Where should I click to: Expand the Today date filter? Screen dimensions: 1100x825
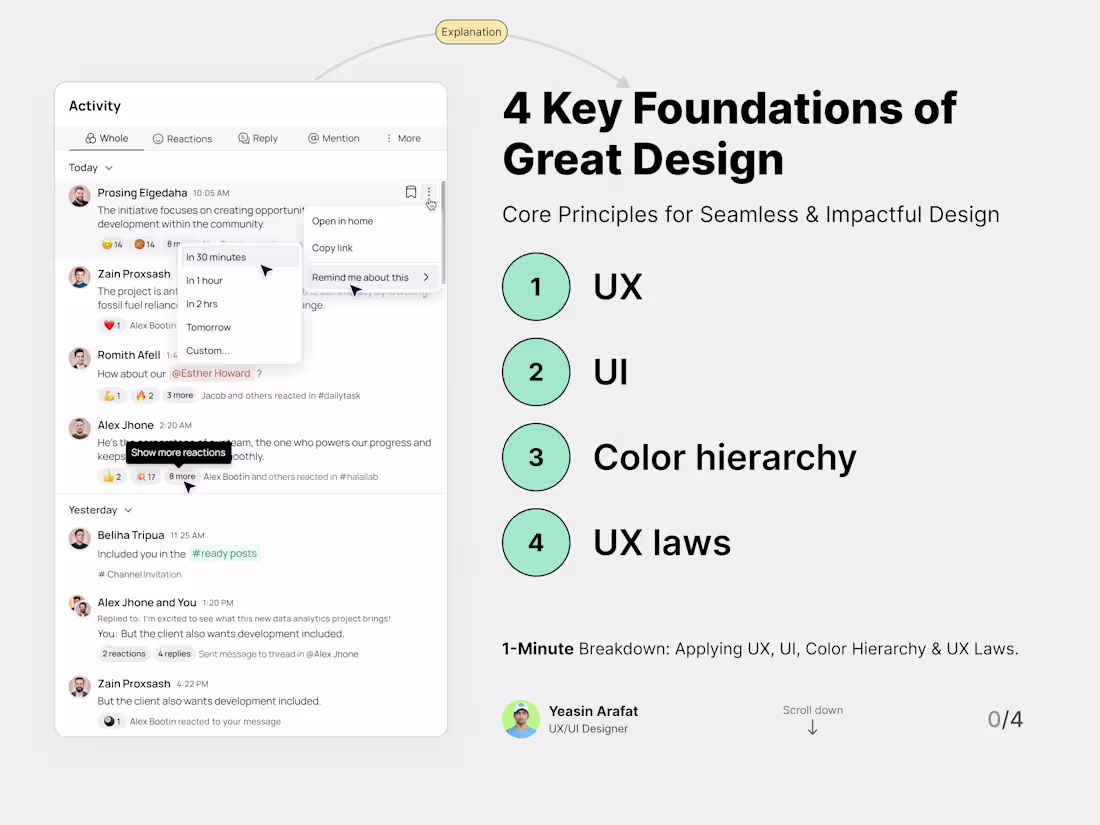89,167
